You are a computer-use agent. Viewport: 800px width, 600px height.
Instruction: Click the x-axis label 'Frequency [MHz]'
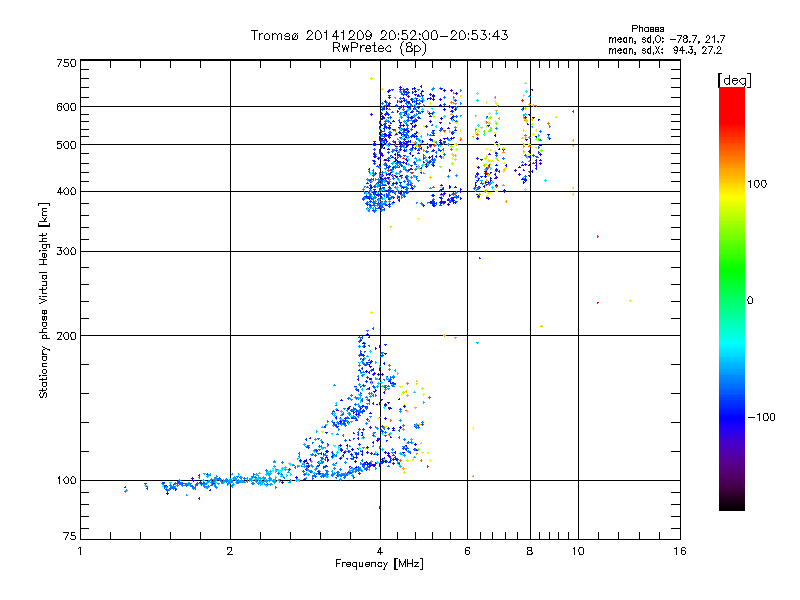(x=379, y=564)
